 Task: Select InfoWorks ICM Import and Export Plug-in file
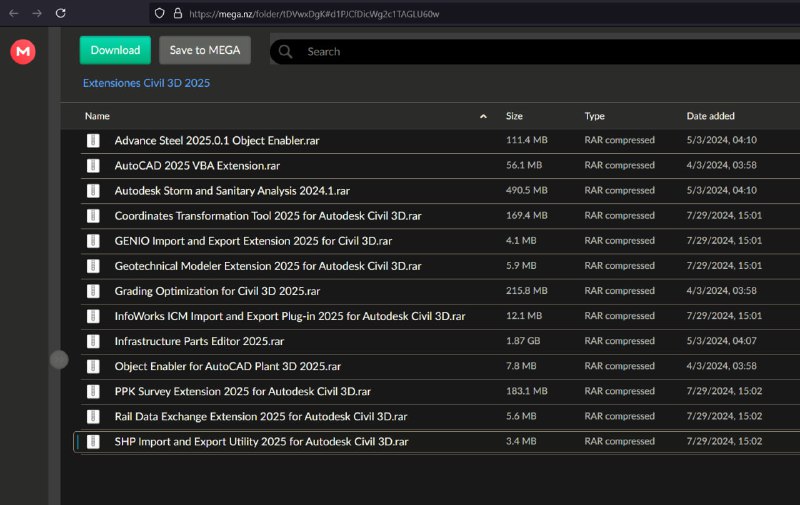click(x=290, y=316)
